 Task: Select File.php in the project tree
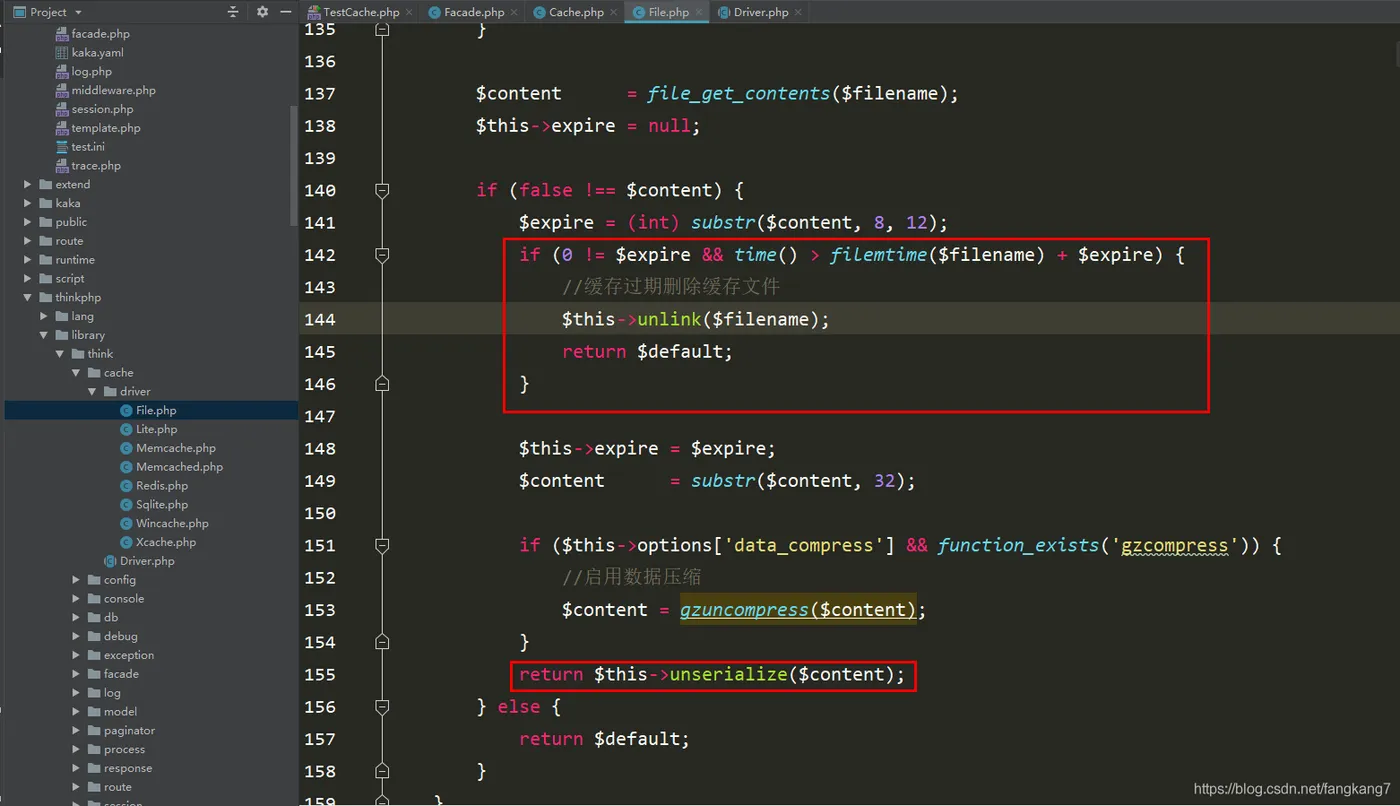tap(151, 410)
